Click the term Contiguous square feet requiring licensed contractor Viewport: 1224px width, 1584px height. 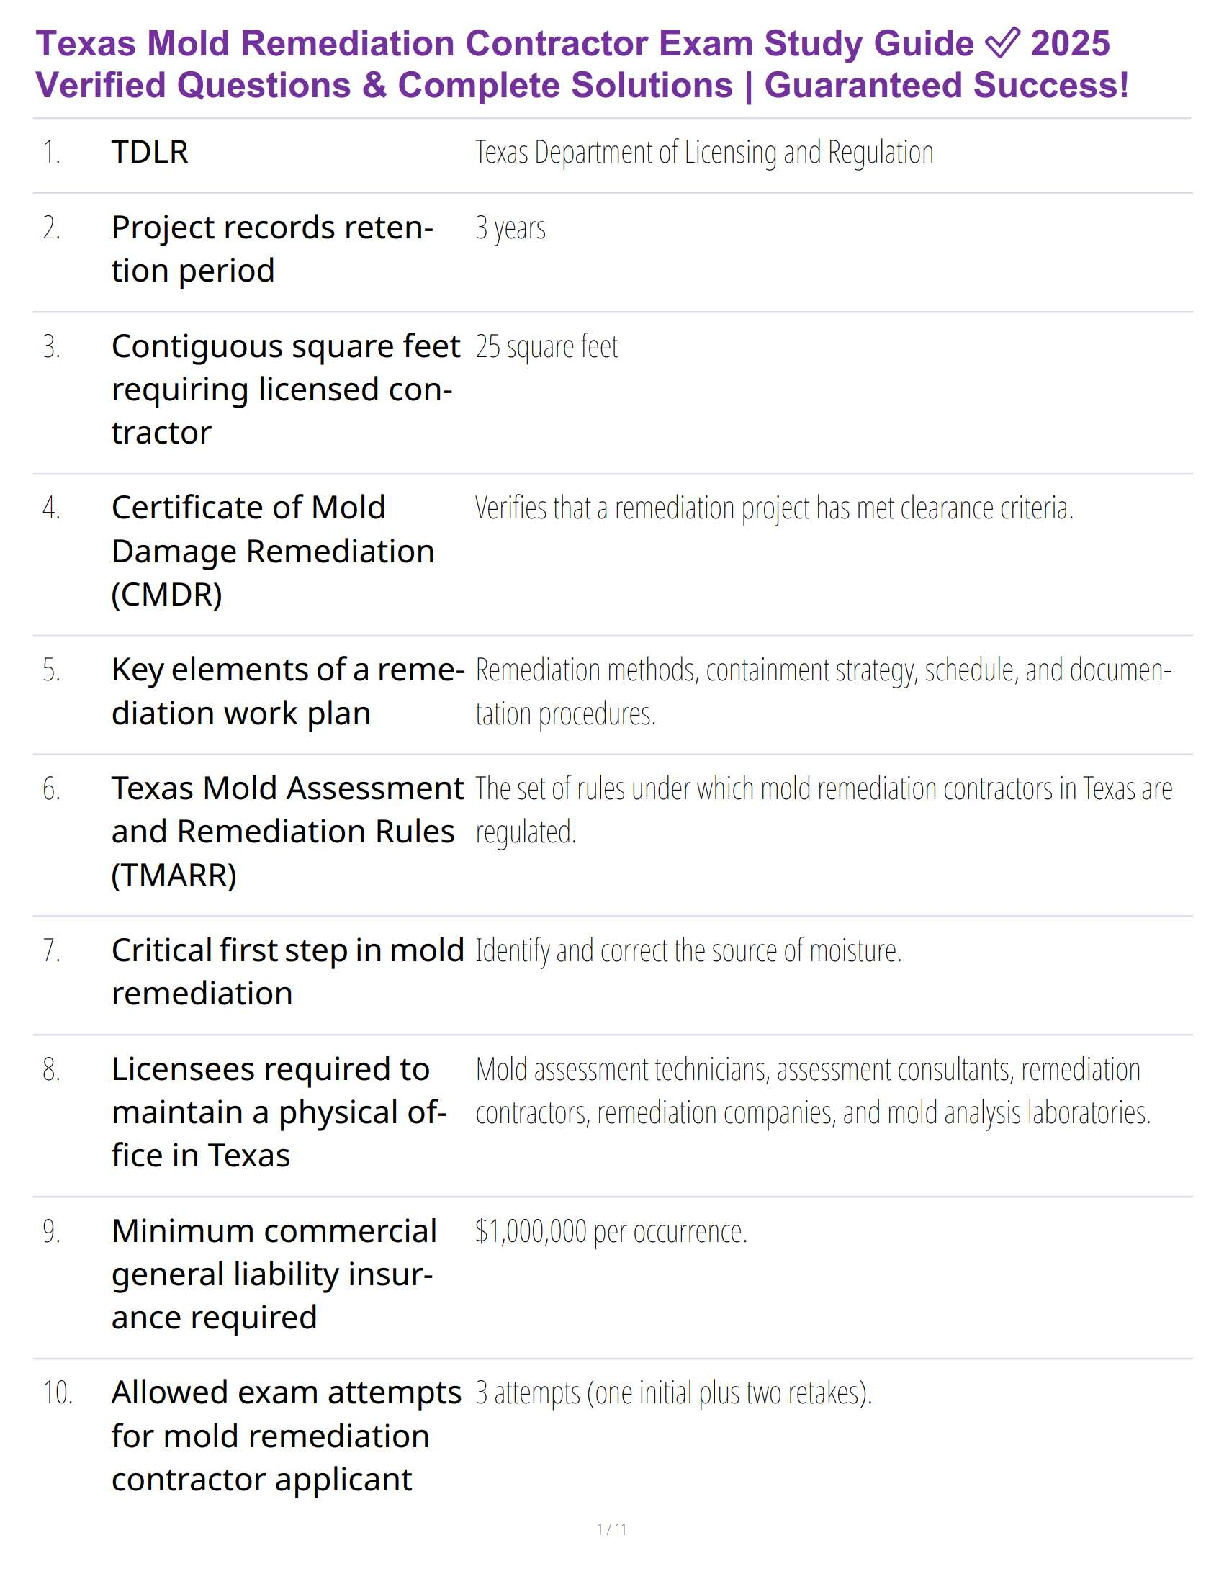286,389
